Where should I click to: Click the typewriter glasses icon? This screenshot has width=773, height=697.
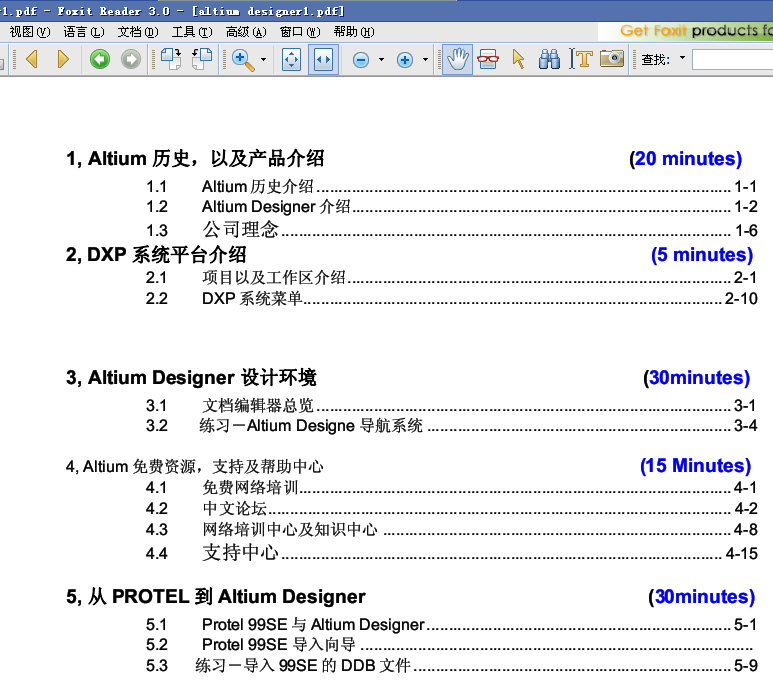click(x=488, y=60)
